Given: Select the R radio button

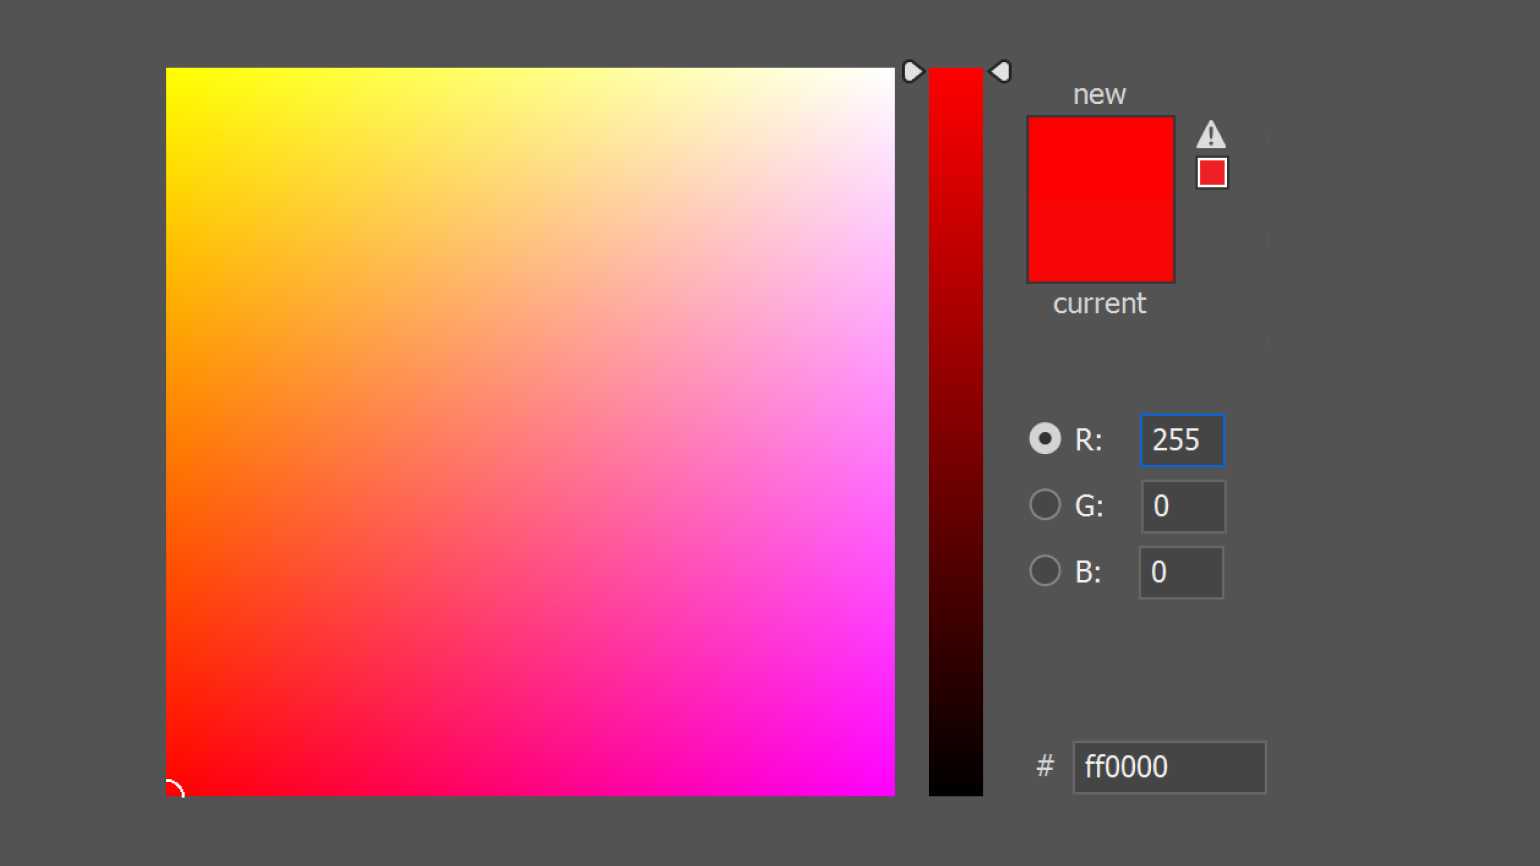Looking at the screenshot, I should click(x=1045, y=439).
